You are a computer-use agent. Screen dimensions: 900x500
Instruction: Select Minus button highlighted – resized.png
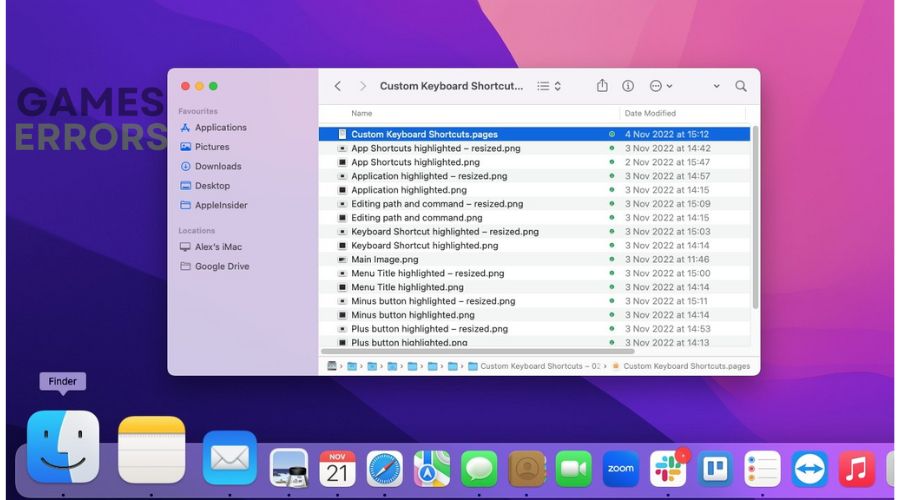[534, 301]
